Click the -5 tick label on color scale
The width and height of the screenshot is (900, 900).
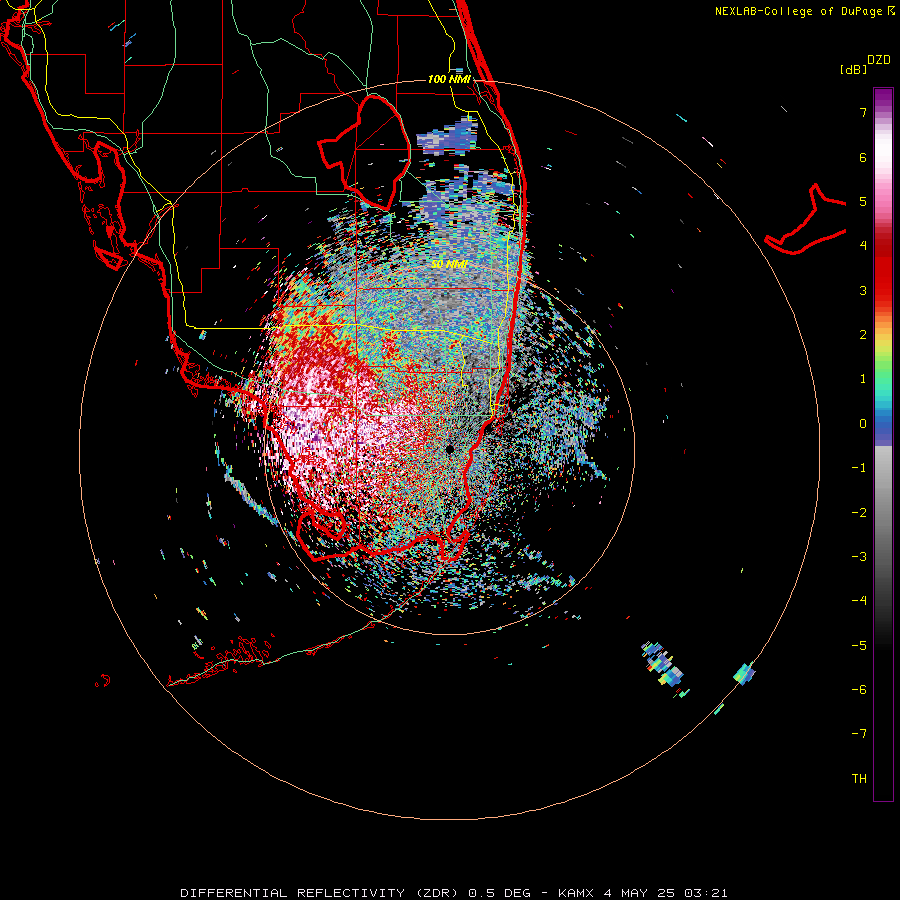tap(859, 646)
